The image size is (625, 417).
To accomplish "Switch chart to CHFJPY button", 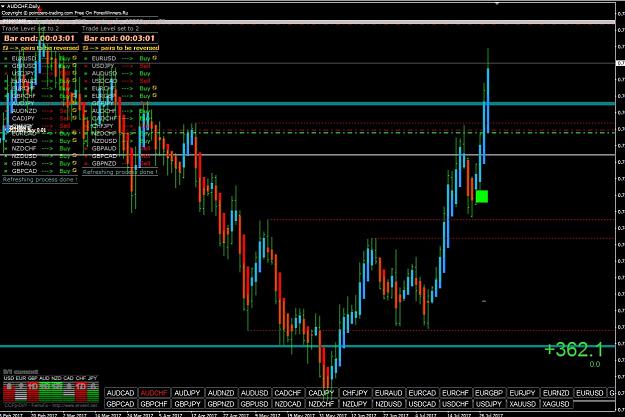I will tap(355, 393).
